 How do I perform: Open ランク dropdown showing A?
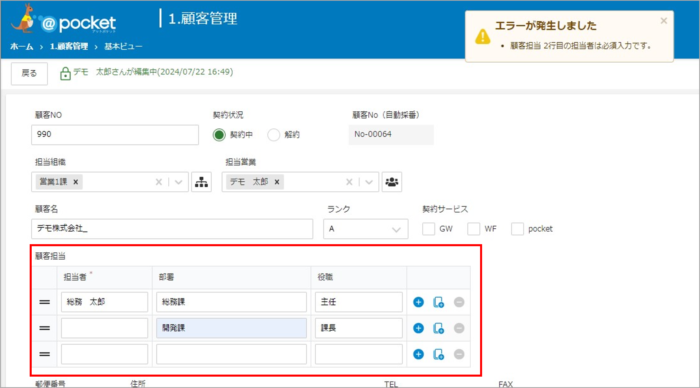pos(366,229)
